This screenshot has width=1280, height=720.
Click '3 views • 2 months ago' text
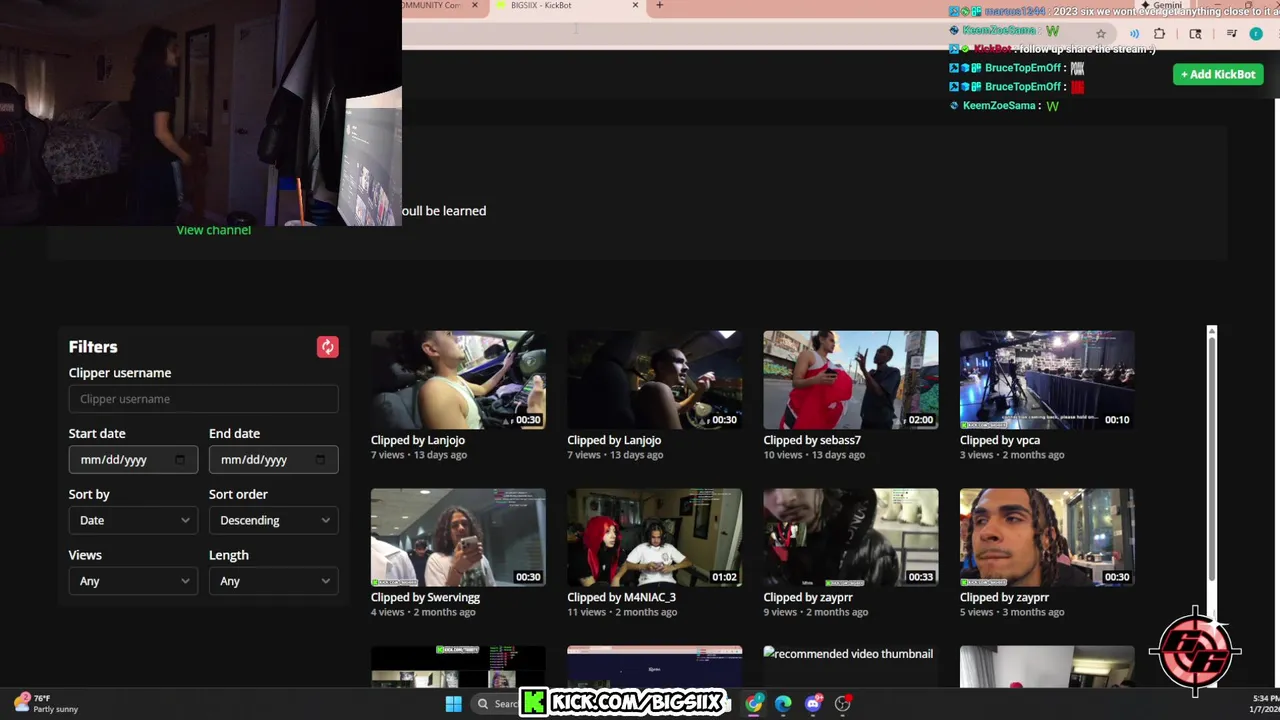click(x=1012, y=455)
